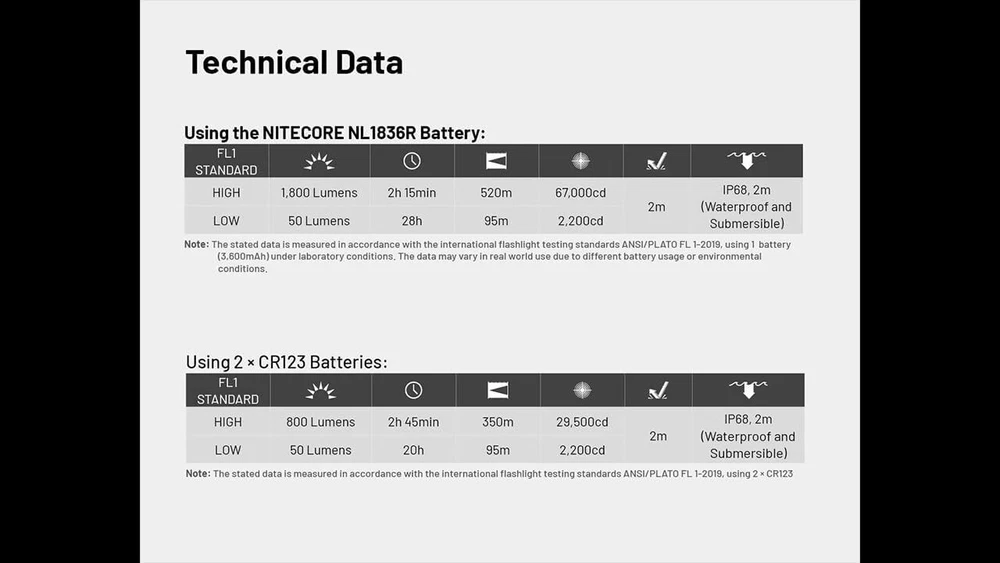Click the impact resistance icon in CR123 table
The image size is (1000, 563).
click(x=657, y=390)
